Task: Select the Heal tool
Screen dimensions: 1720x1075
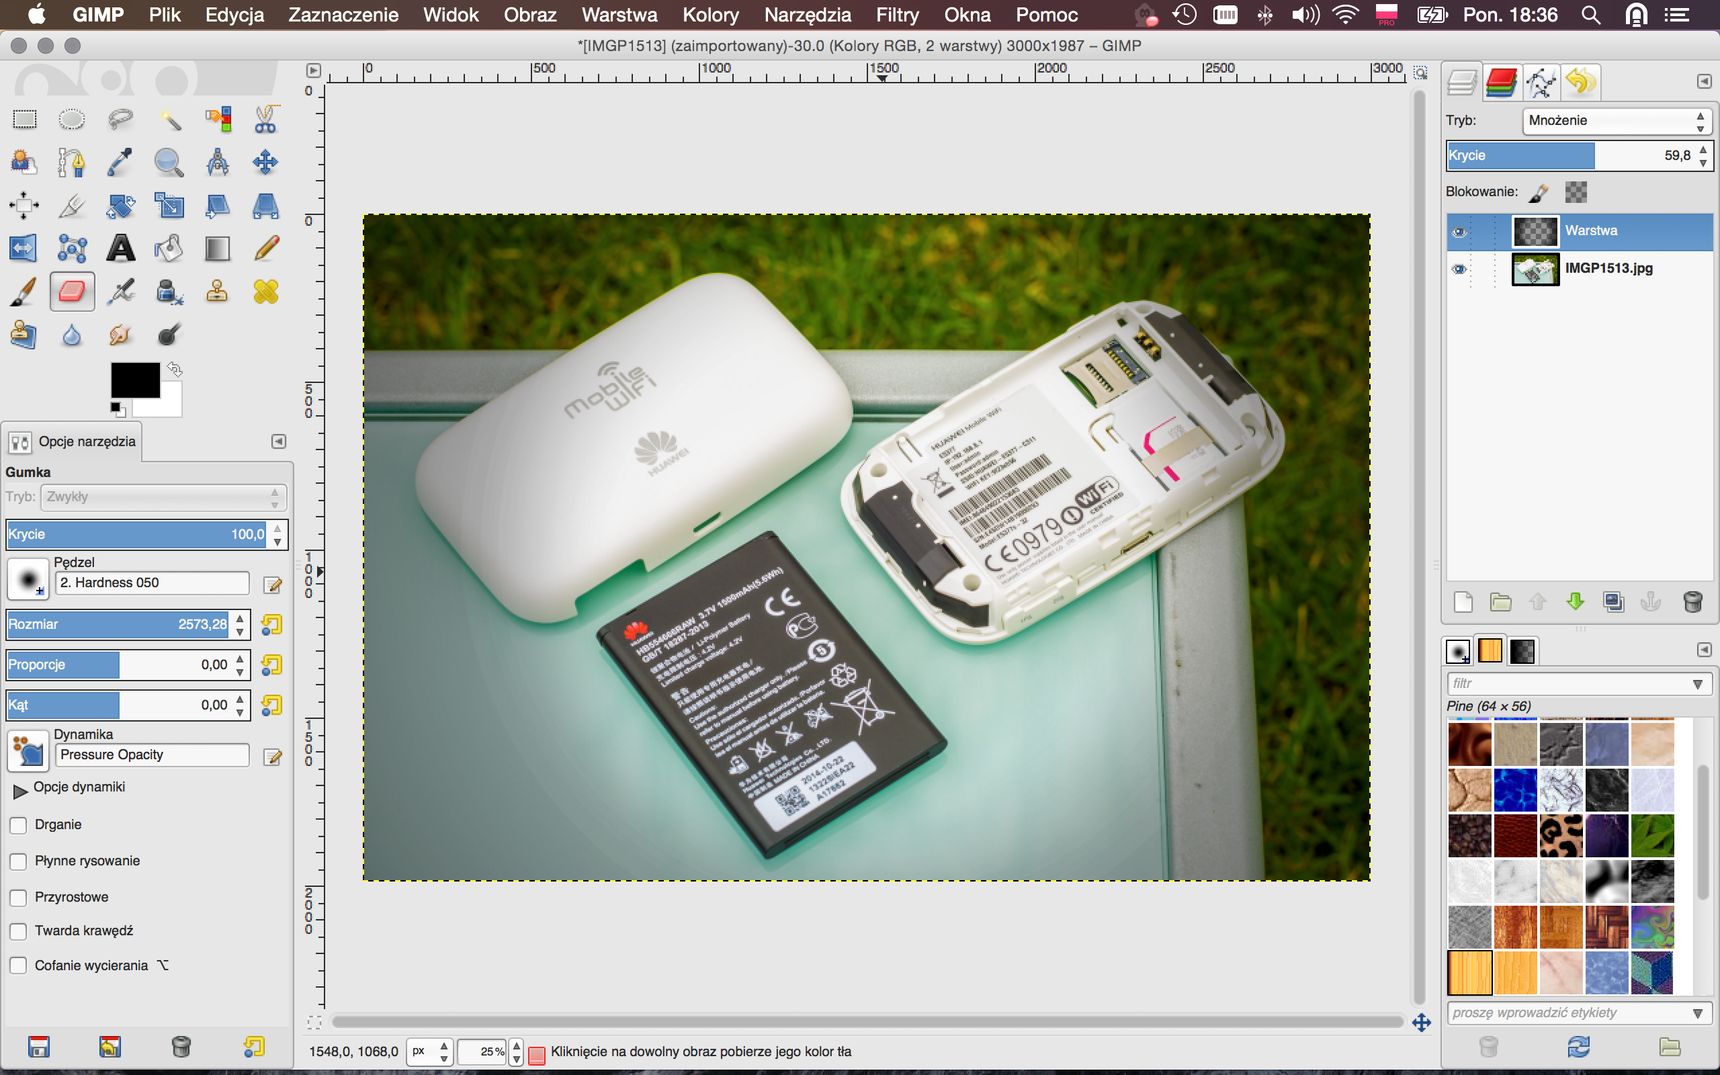Action: tap(266, 291)
